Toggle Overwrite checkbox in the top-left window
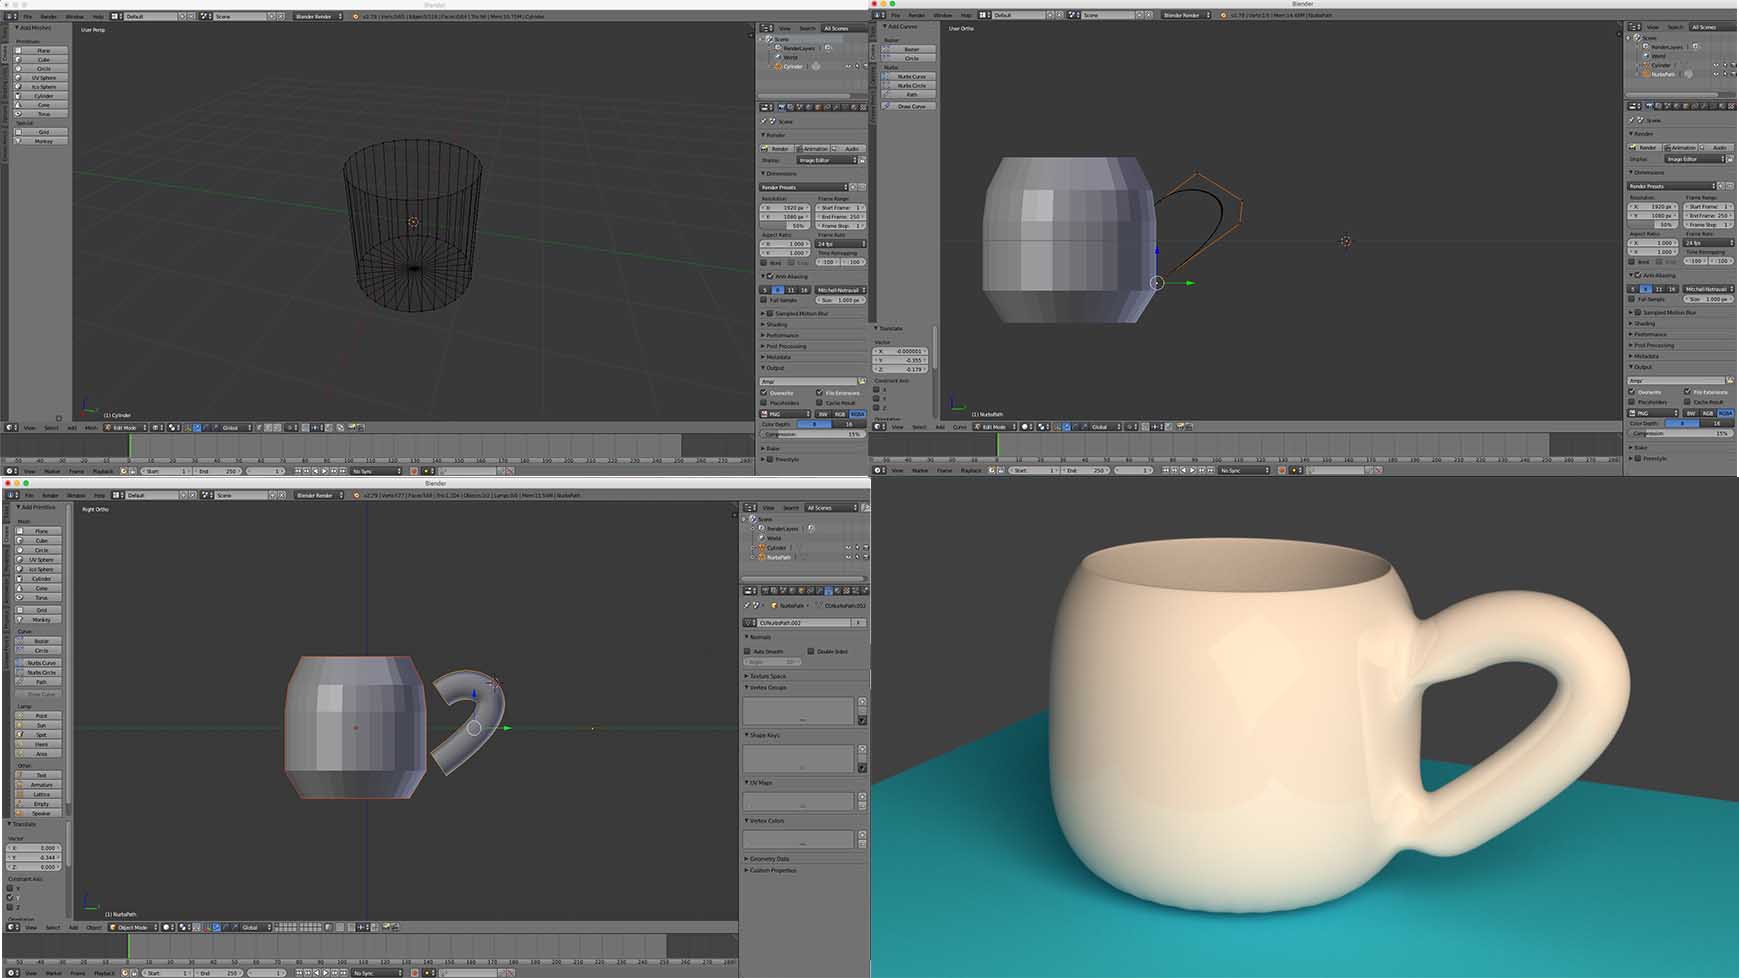 (x=764, y=393)
